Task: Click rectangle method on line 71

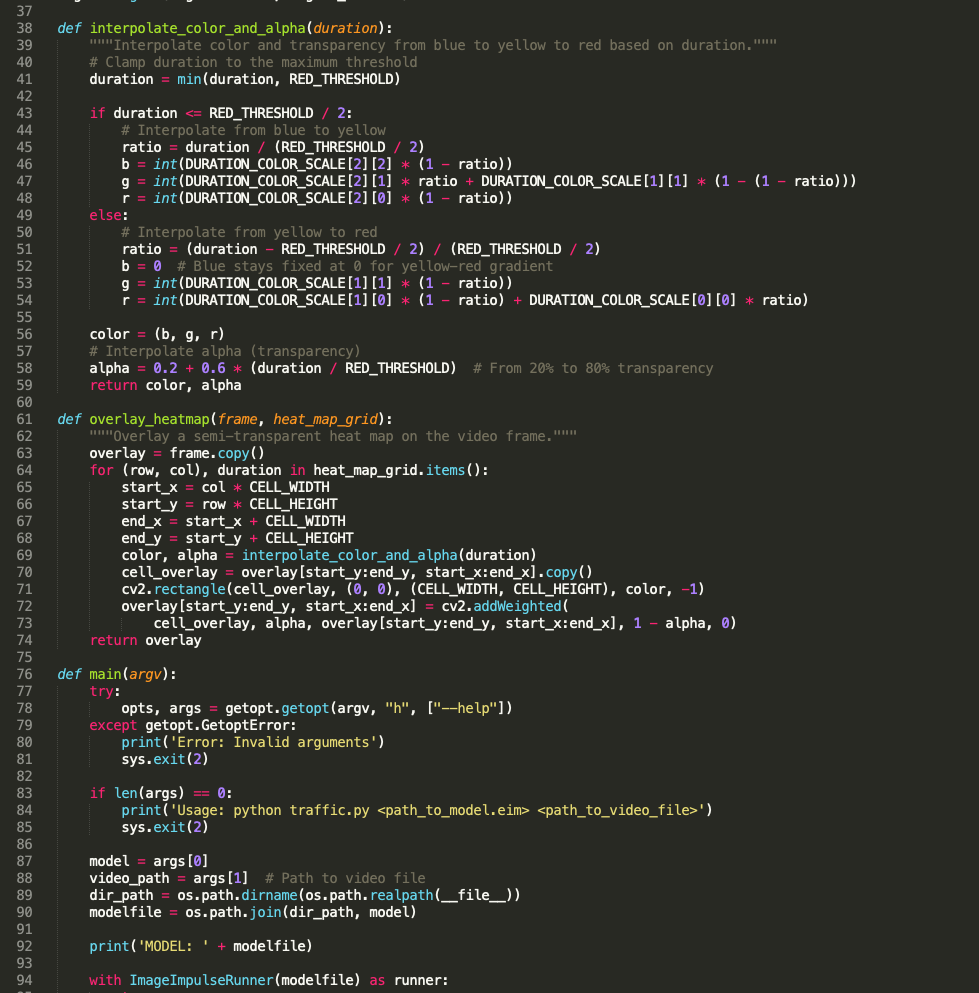Action: 189,590
